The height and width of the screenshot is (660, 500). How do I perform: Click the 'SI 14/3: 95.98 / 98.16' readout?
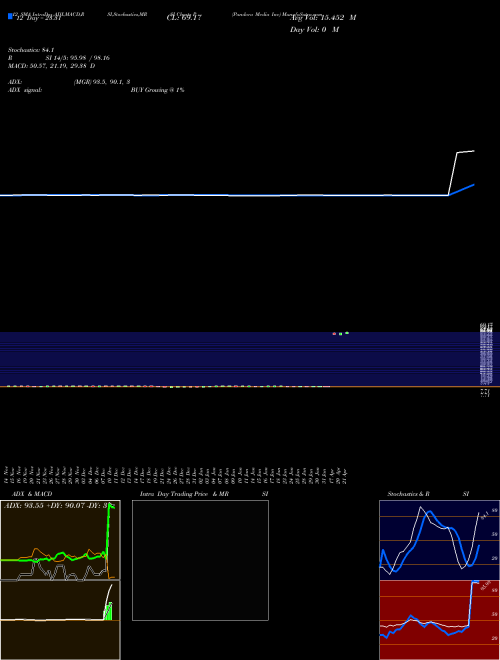[x=78, y=58]
